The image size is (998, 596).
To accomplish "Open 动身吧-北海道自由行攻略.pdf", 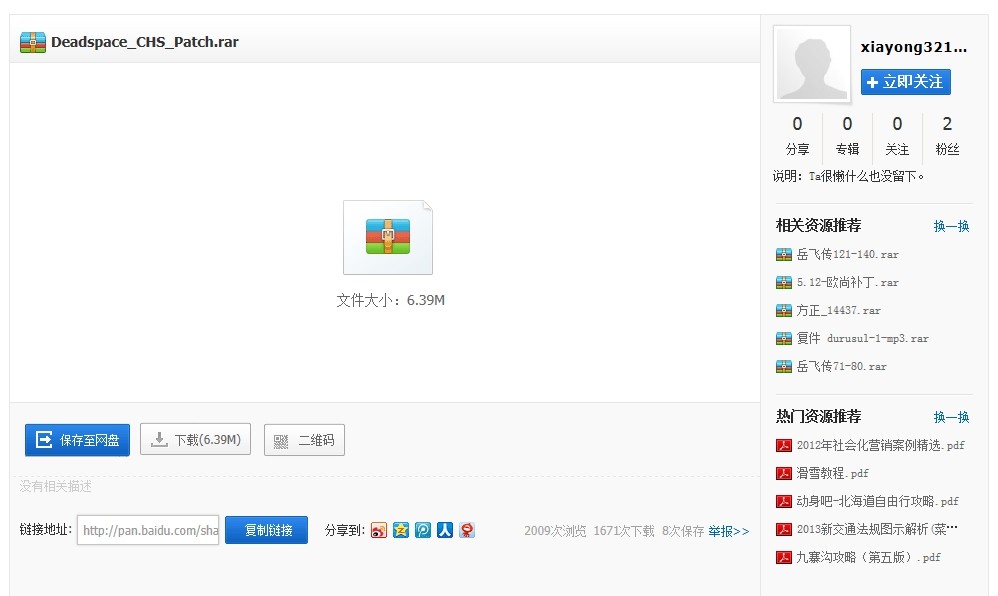I will point(877,501).
